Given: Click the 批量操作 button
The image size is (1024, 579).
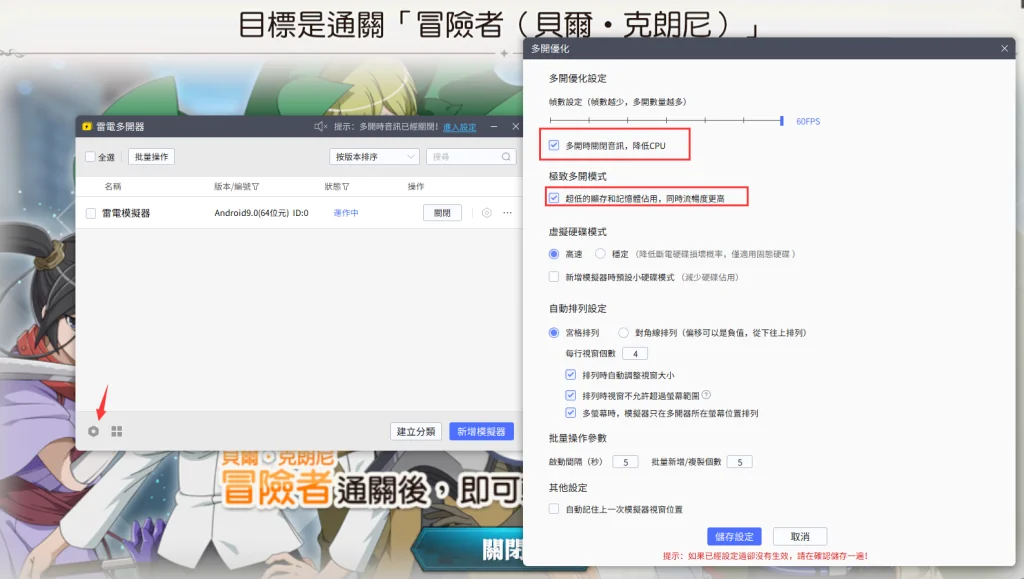Looking at the screenshot, I should (152, 157).
